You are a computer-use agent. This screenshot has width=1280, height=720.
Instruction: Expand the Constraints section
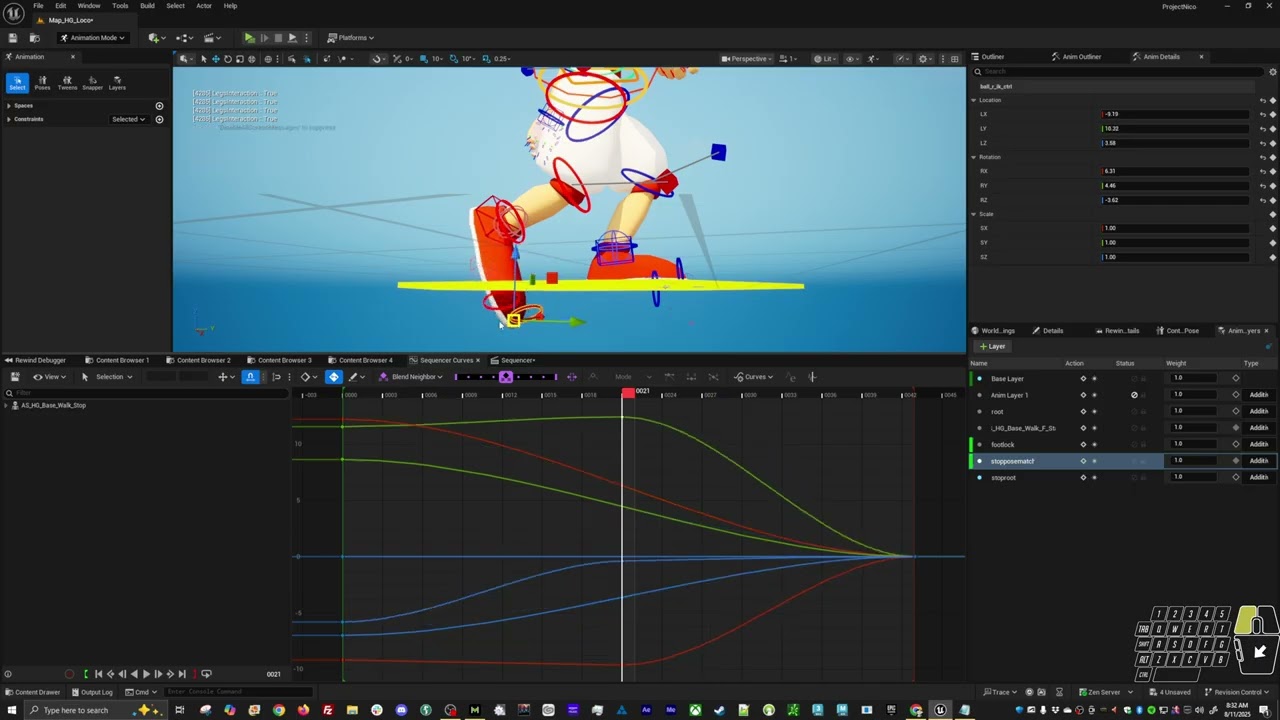[x=9, y=119]
